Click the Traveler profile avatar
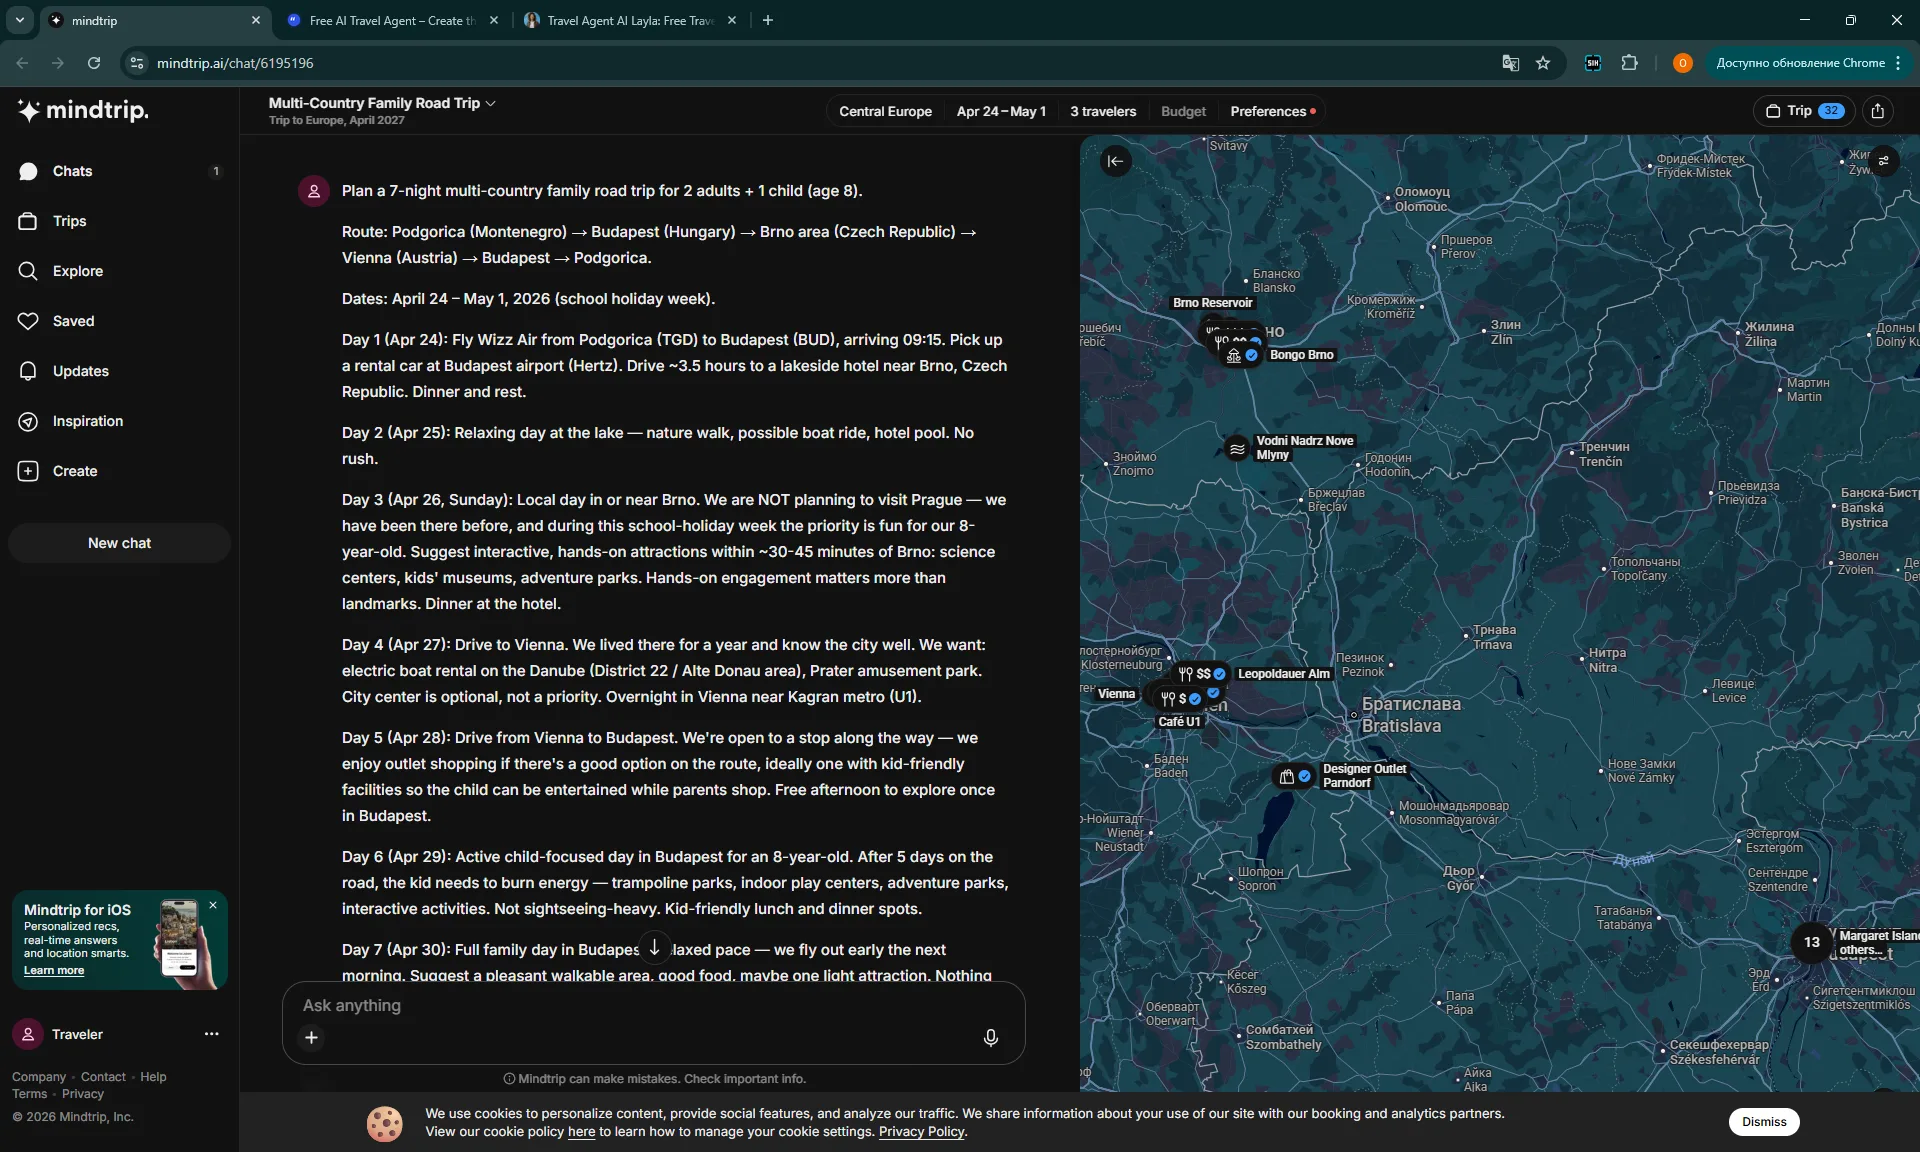This screenshot has height=1152, width=1920. tap(28, 1034)
